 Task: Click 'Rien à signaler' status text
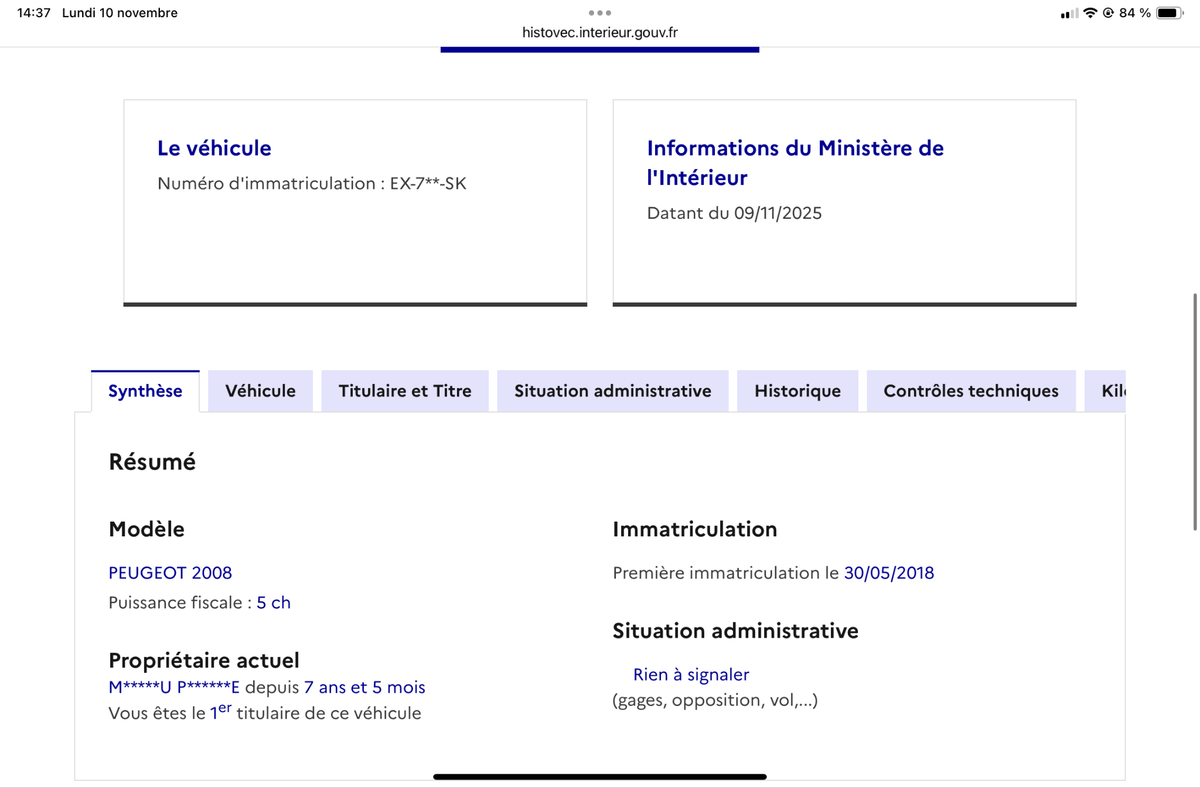click(691, 675)
